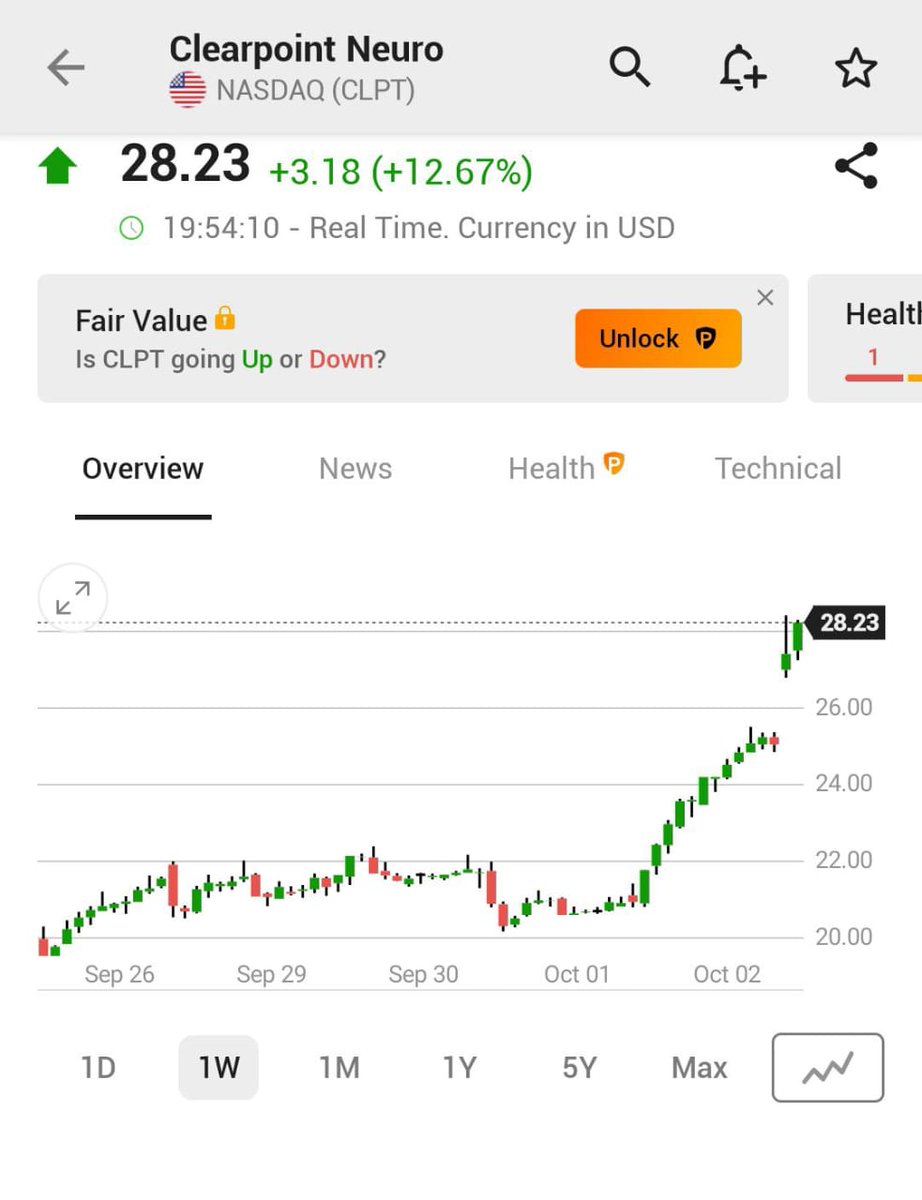Tap the Sep 29 date label
The height and width of the screenshot is (1200, 922).
(x=271, y=975)
